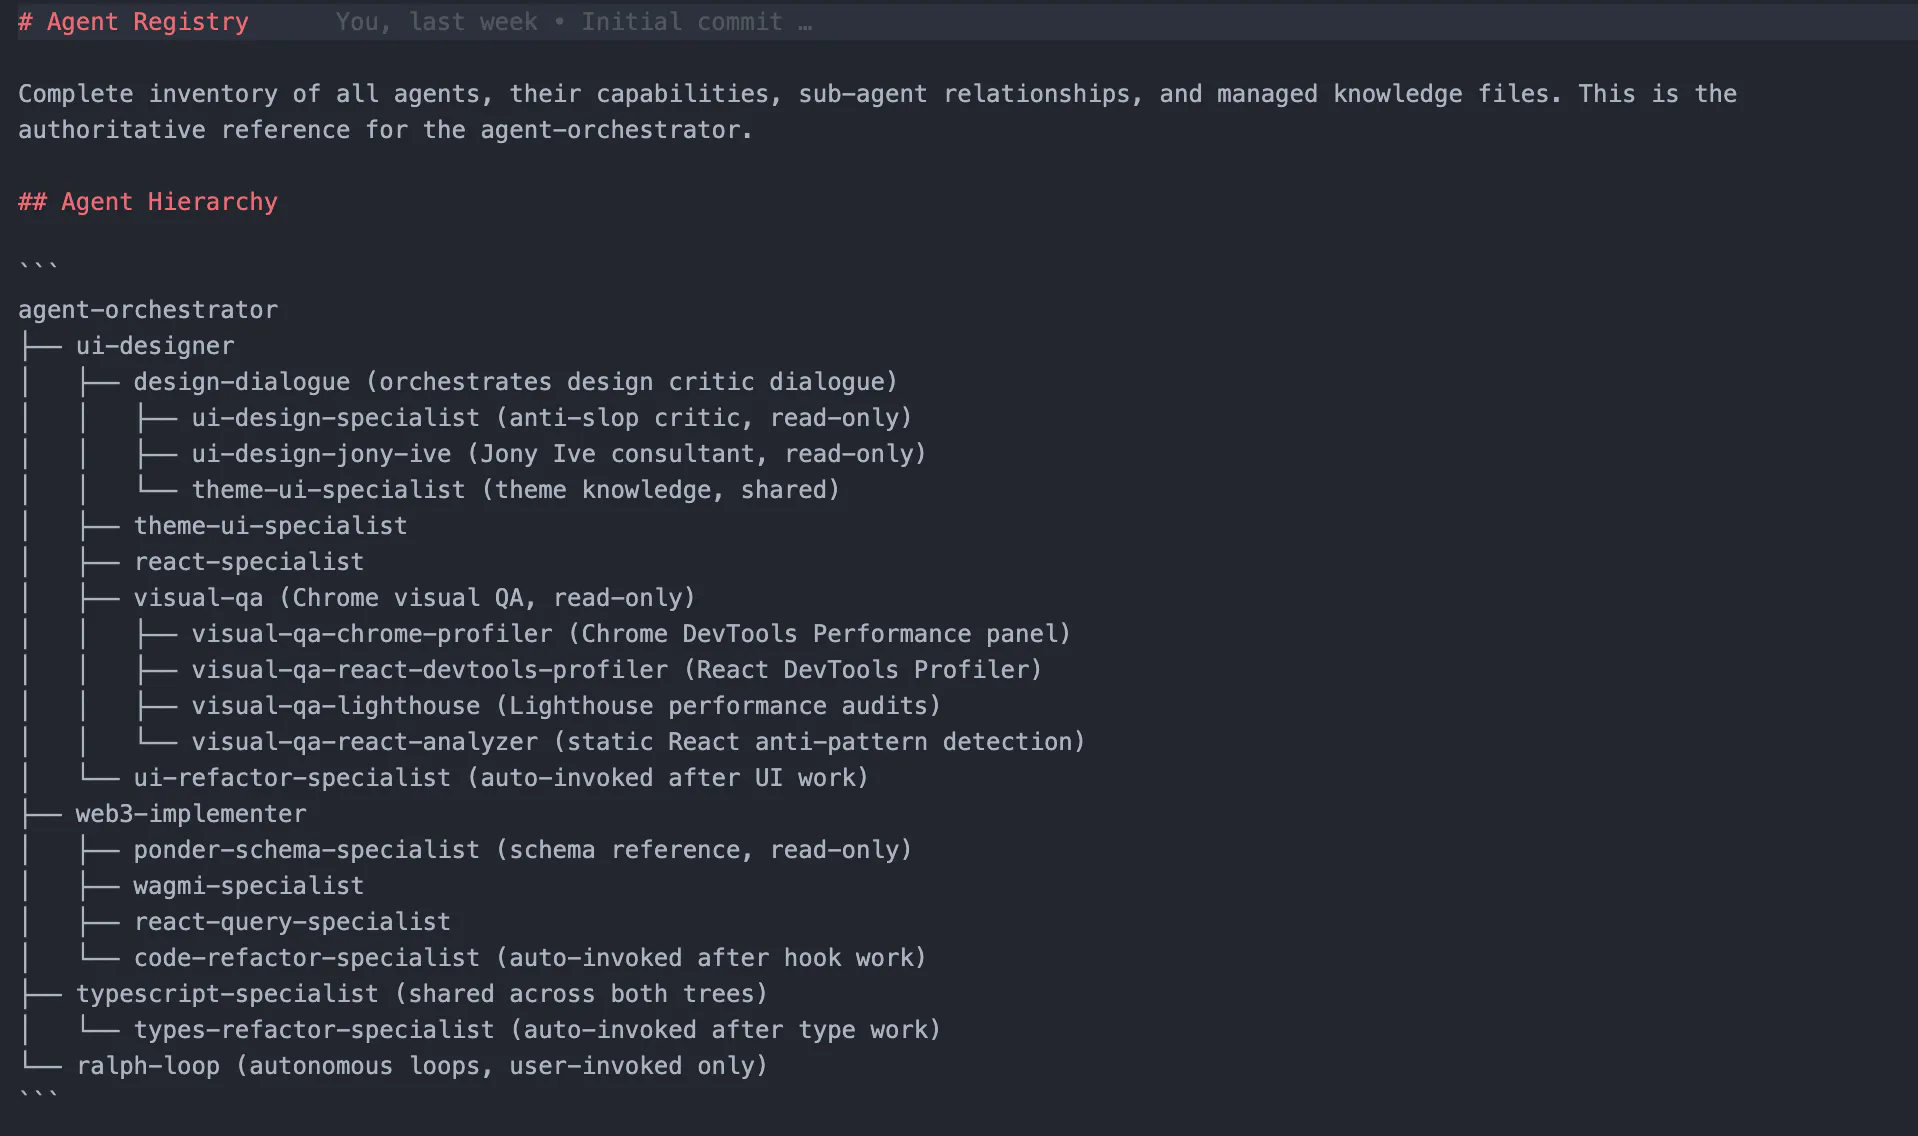Click the "## Agent Hierarchy" heading

tap(148, 202)
